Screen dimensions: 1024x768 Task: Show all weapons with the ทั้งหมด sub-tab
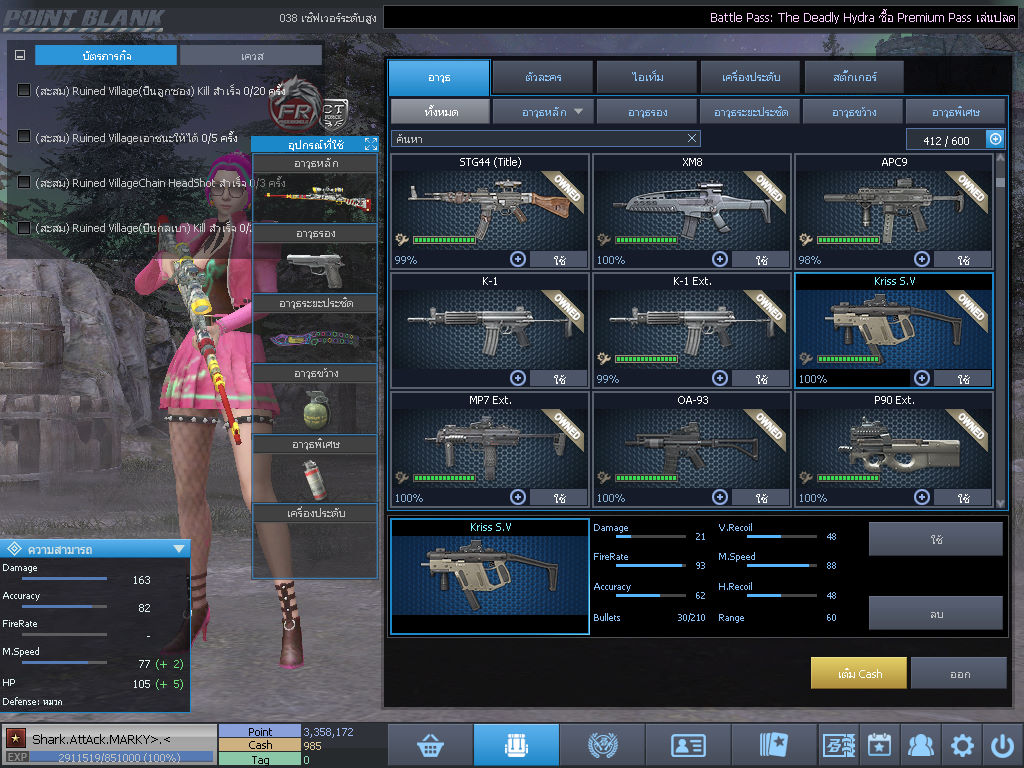(441, 112)
